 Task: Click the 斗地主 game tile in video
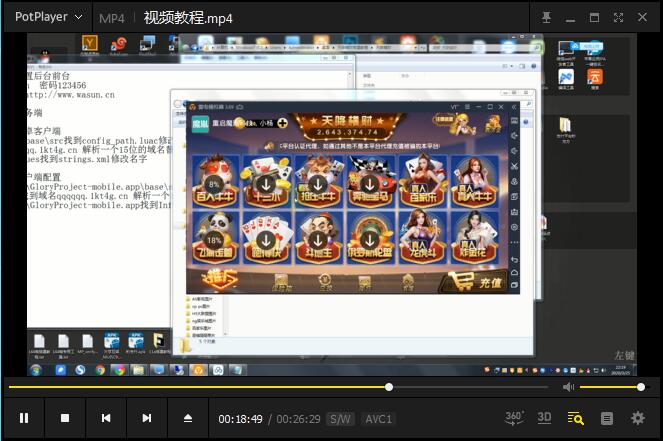(x=318, y=238)
